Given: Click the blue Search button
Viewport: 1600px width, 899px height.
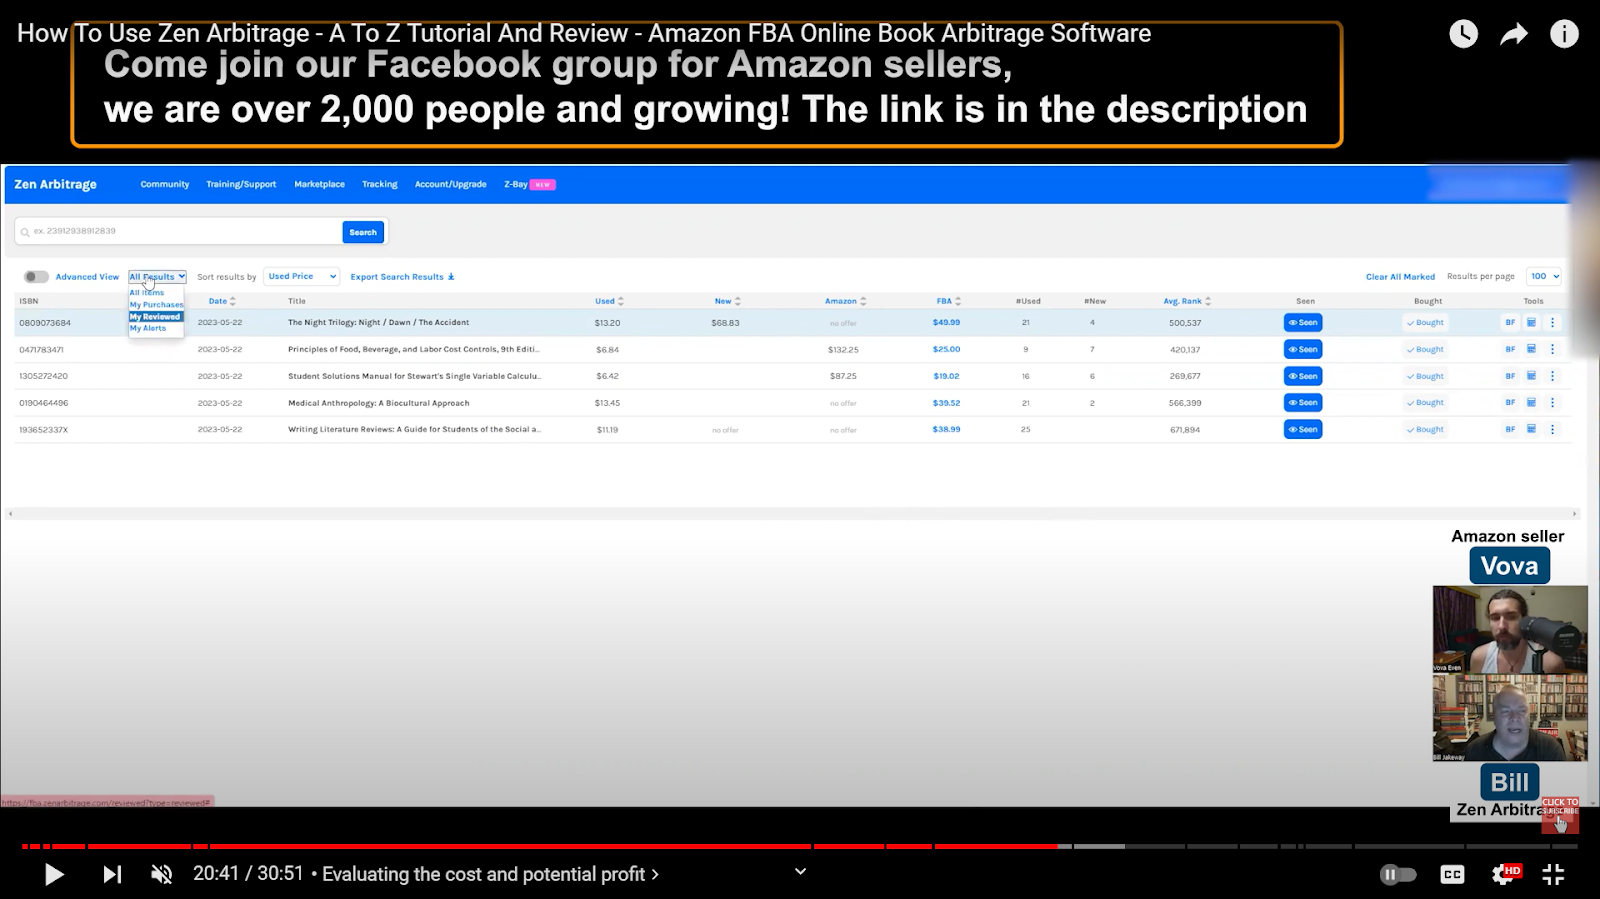Looking at the screenshot, I should (x=363, y=232).
